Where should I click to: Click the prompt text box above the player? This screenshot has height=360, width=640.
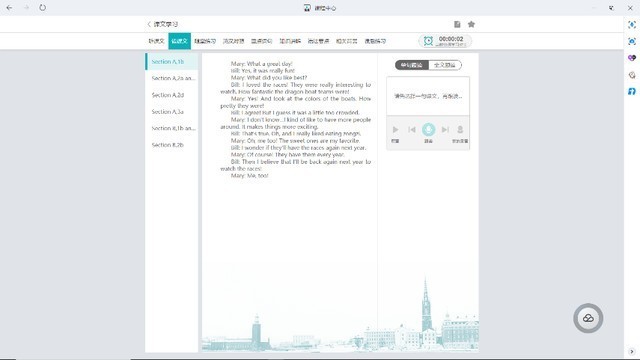tap(428, 96)
